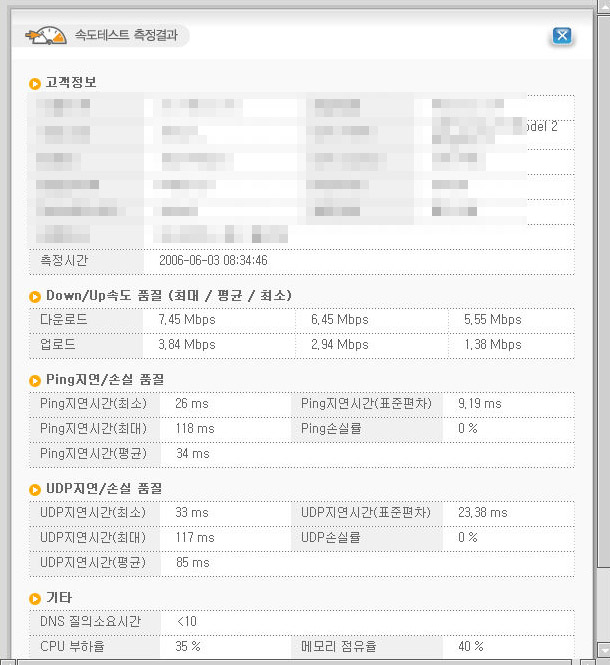The height and width of the screenshot is (665, 610).
Task: Click the max download speed 7.45 Mbps
Action: [187, 320]
